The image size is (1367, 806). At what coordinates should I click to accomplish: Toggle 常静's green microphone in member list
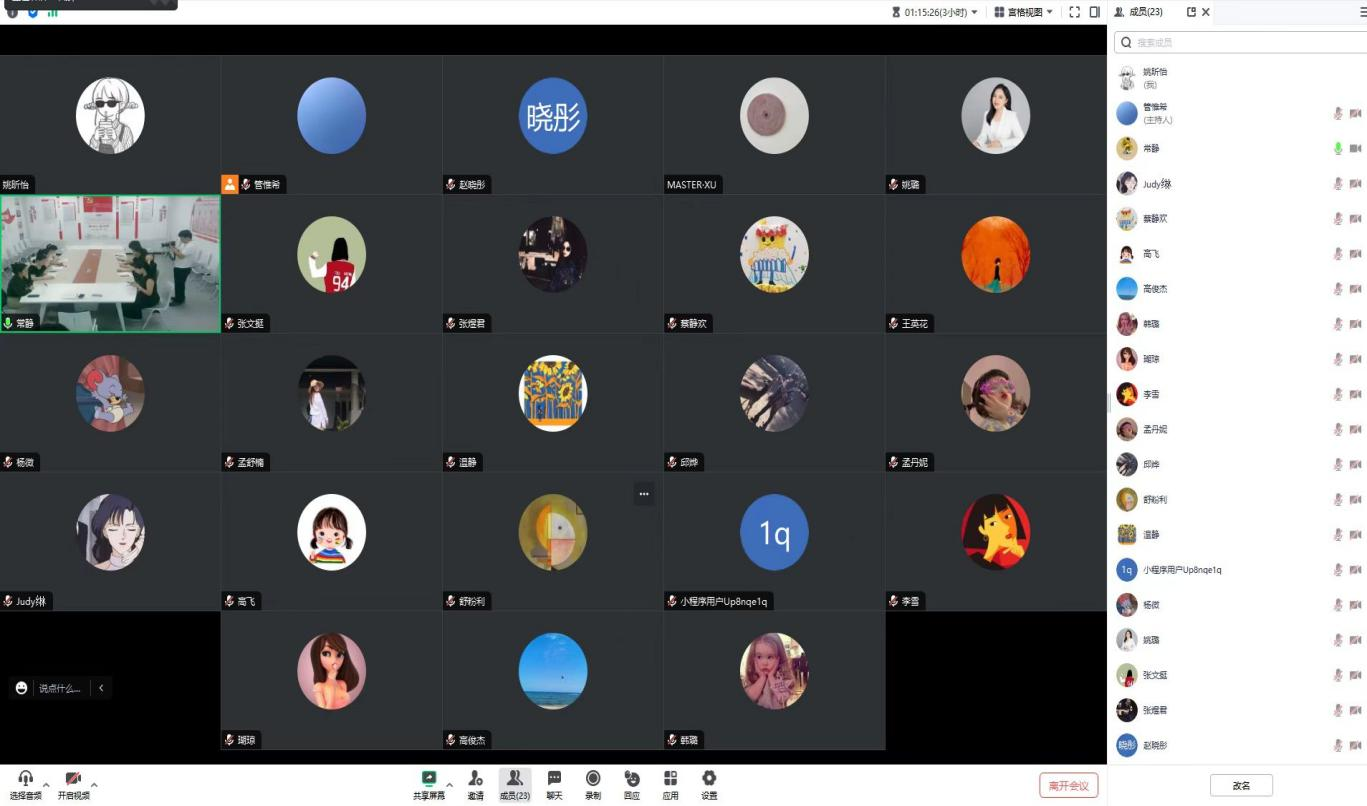point(1338,148)
